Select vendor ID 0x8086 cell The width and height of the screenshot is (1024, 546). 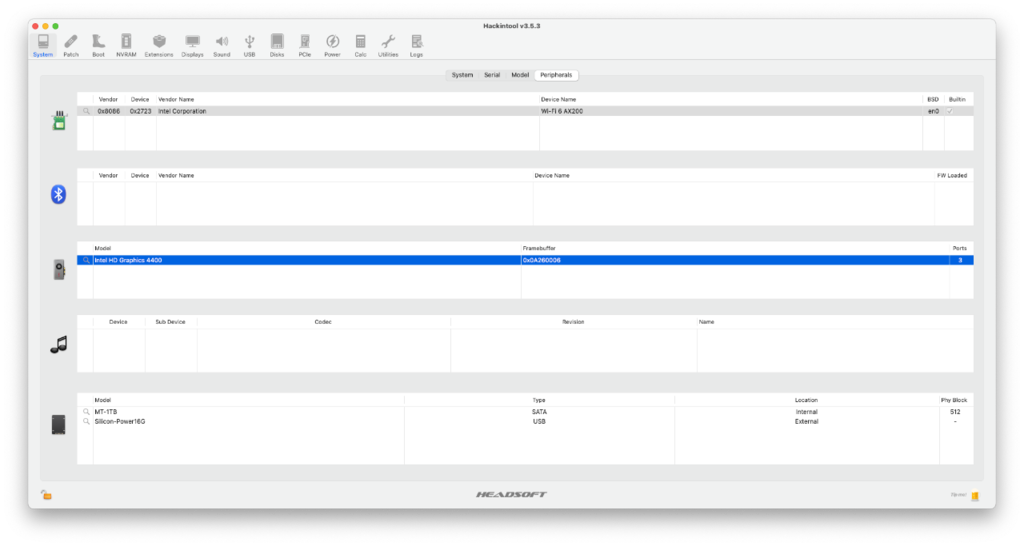109,112
